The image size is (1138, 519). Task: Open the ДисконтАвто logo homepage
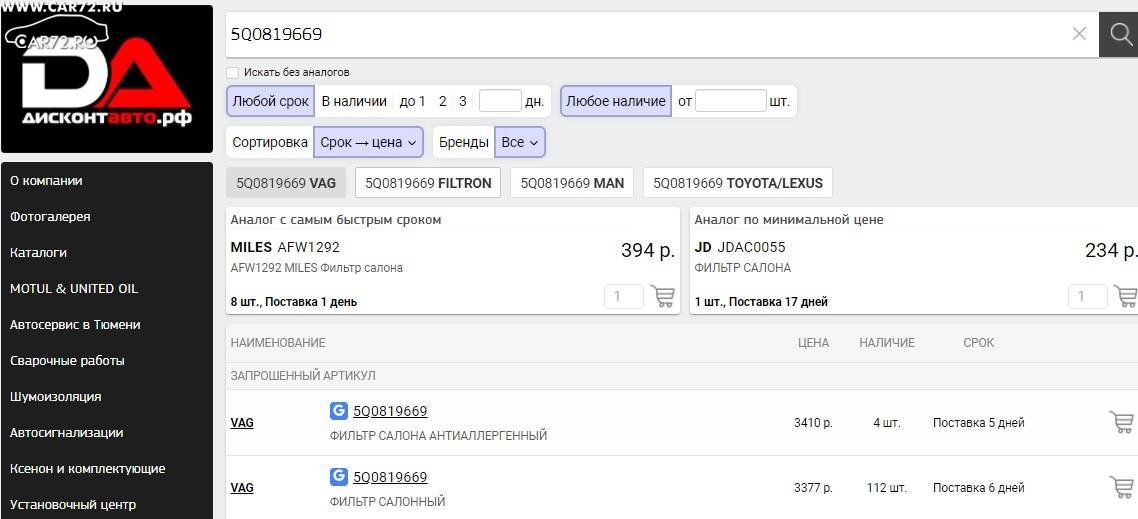[107, 79]
